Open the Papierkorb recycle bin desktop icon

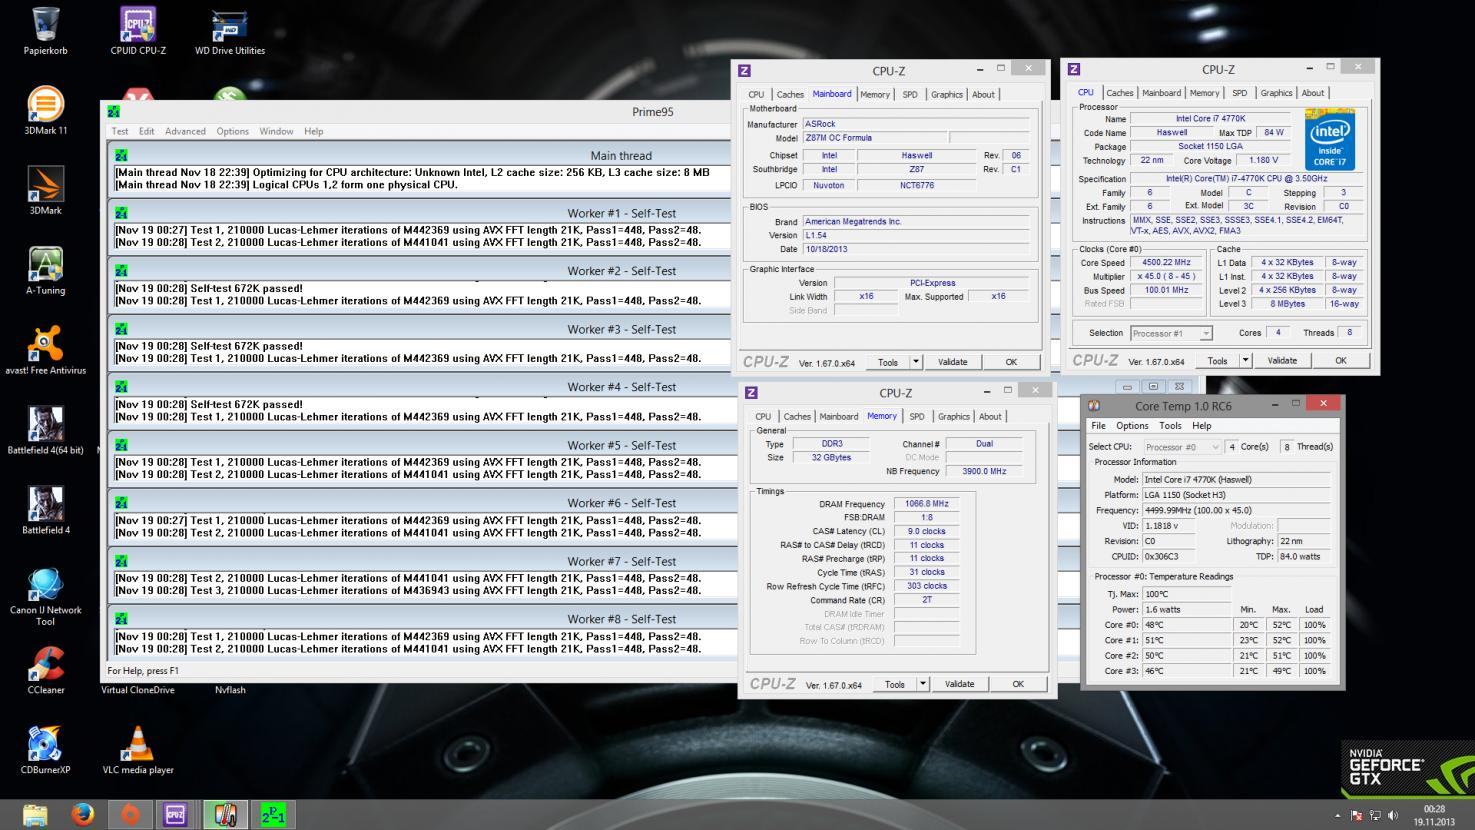point(45,30)
